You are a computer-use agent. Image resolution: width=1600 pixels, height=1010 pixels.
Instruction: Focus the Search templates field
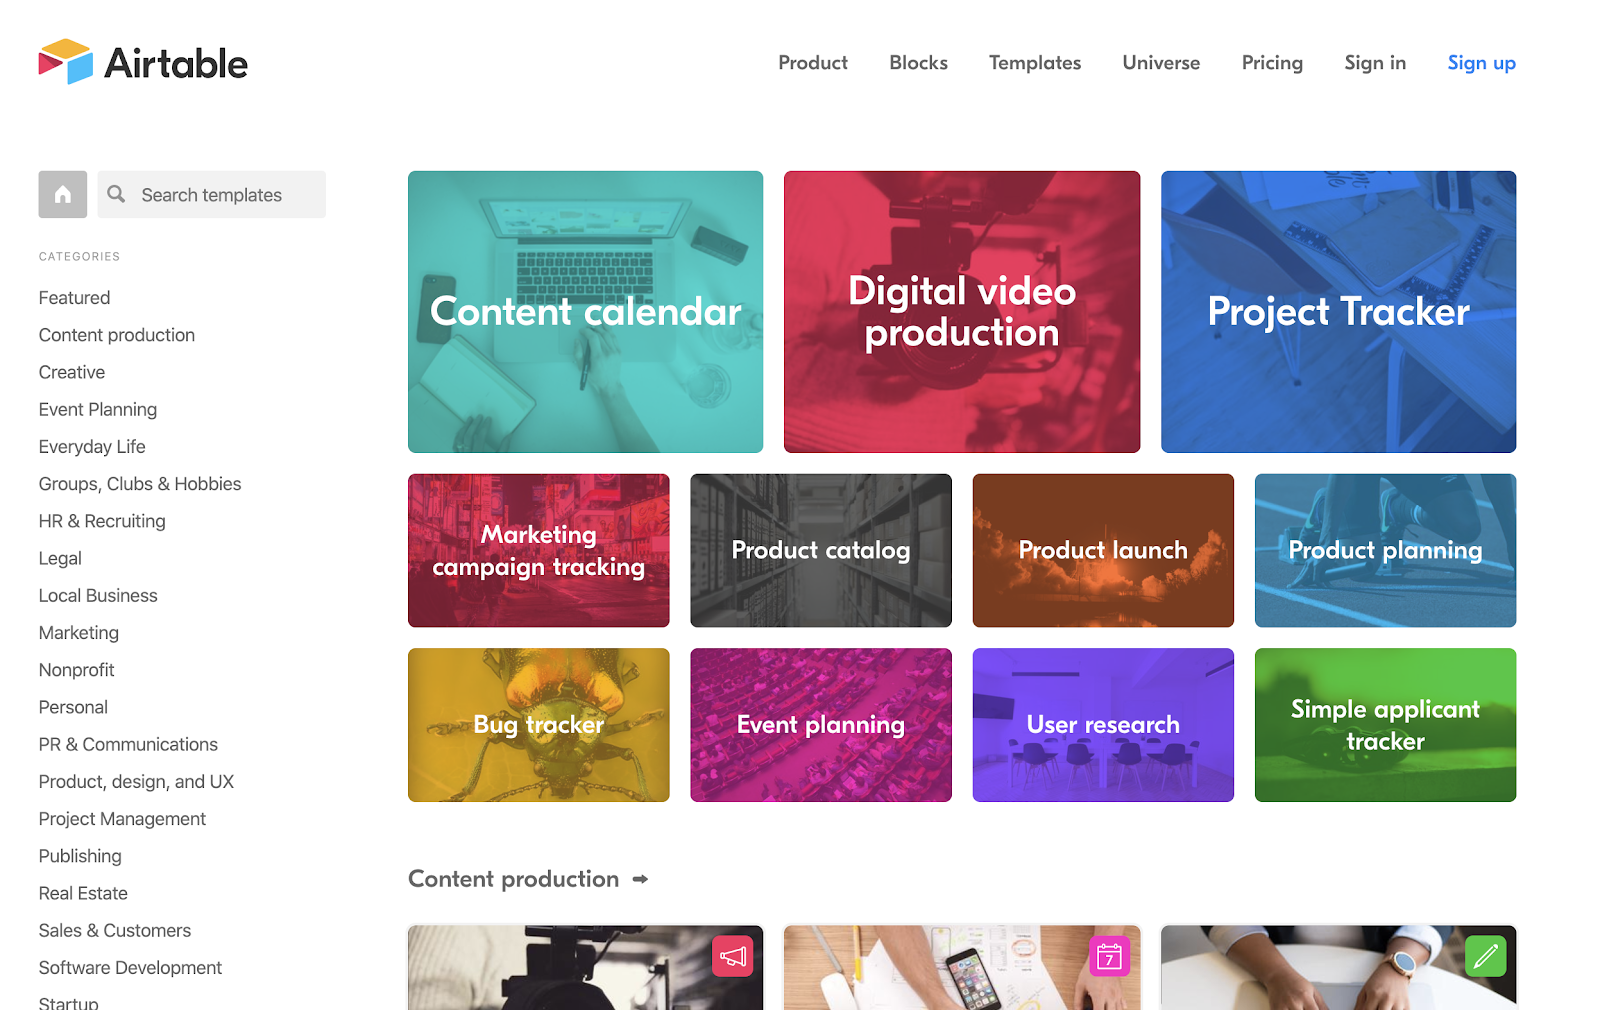(x=212, y=194)
